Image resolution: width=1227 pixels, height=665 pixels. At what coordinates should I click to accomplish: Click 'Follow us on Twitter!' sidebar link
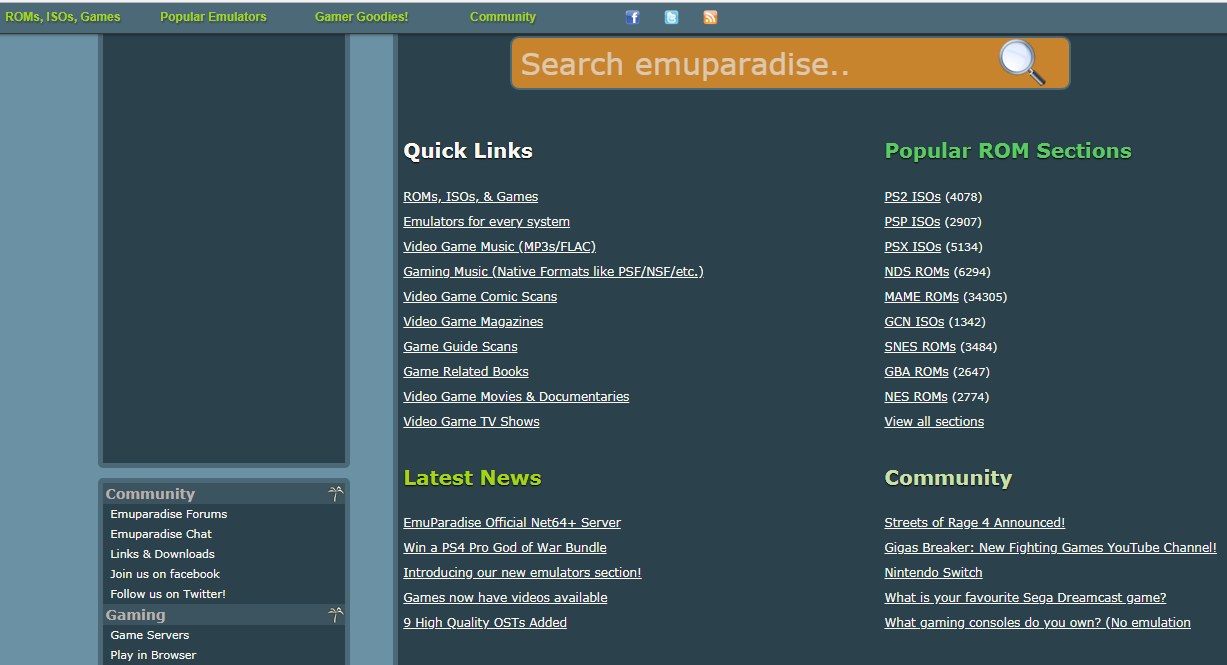pyautogui.click(x=168, y=594)
